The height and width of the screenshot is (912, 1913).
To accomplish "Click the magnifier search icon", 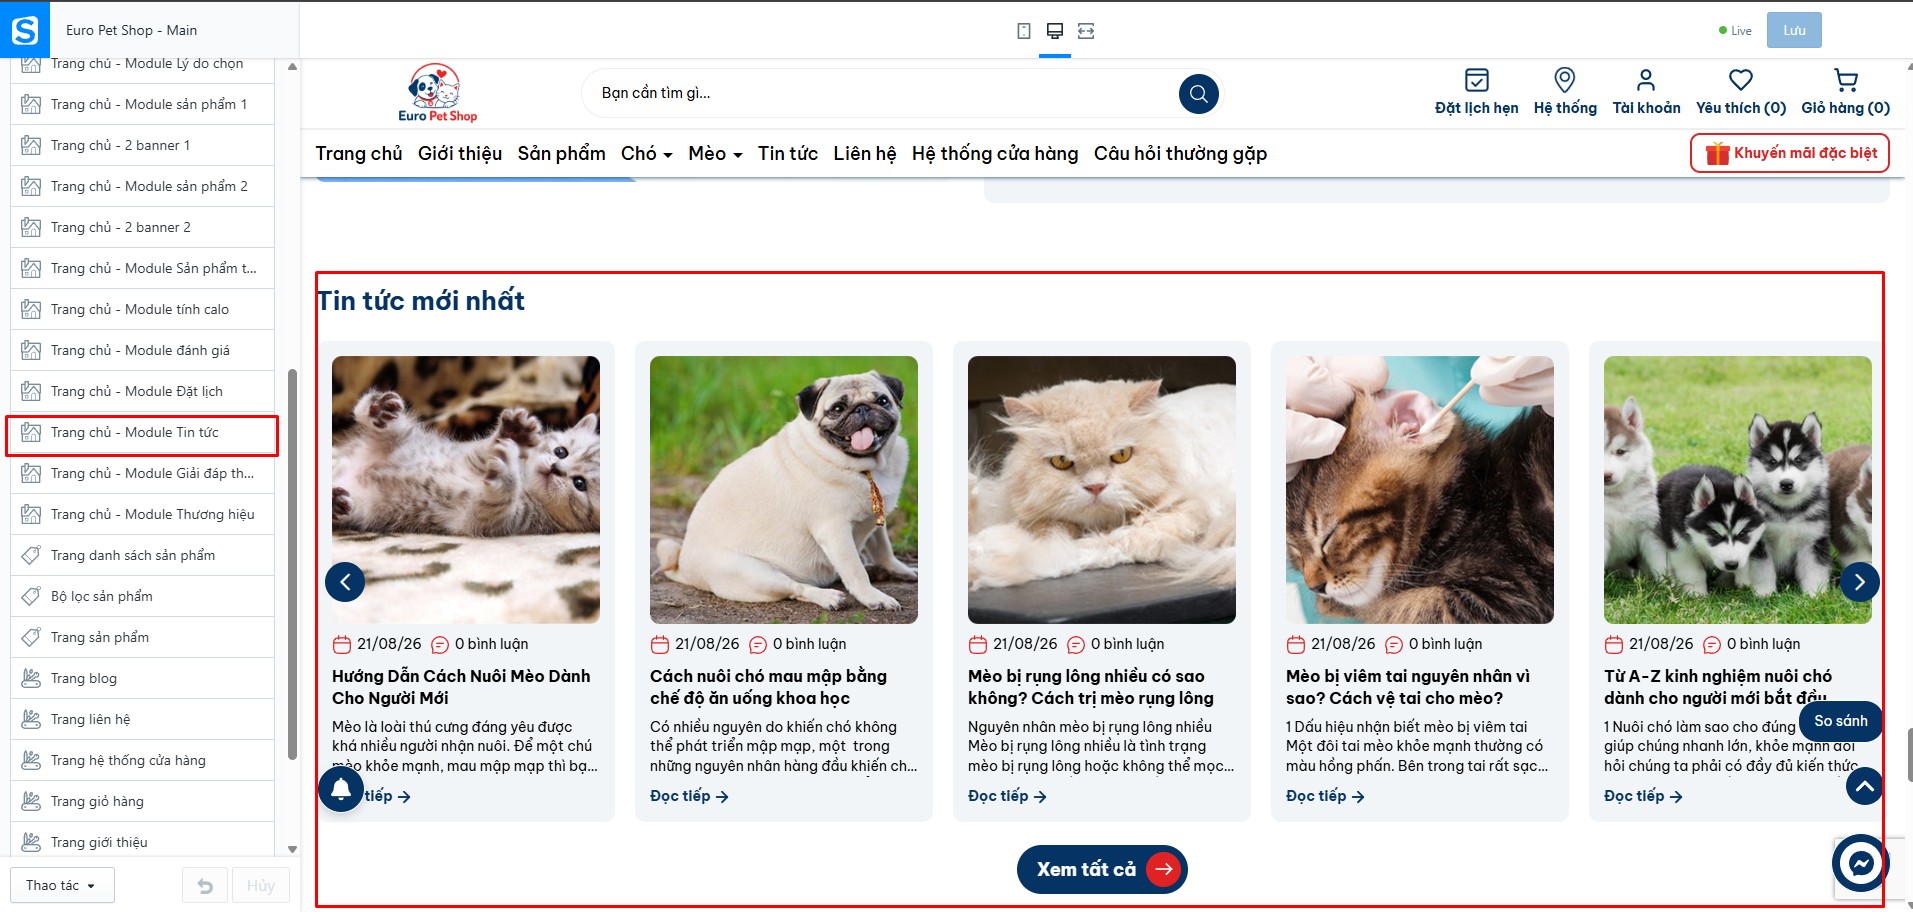I will [x=1199, y=94].
